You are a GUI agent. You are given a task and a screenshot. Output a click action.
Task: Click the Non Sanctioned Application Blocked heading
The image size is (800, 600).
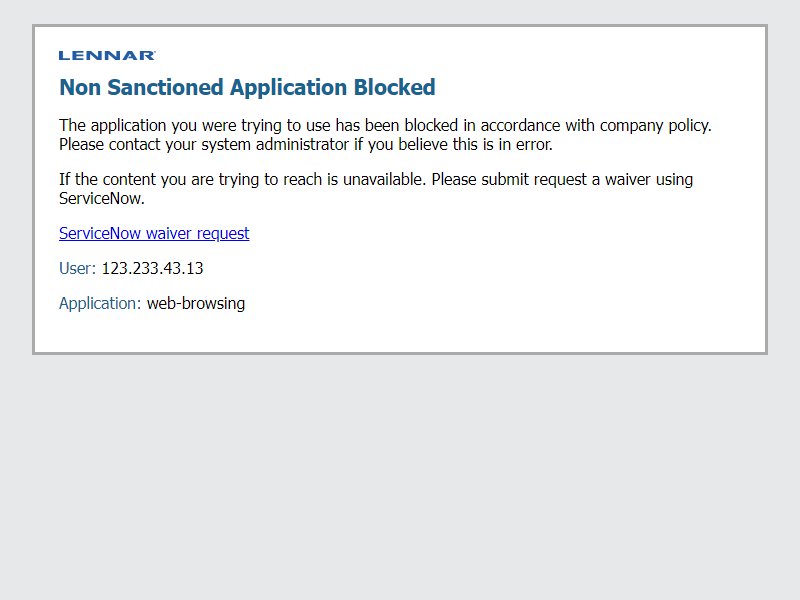[247, 87]
